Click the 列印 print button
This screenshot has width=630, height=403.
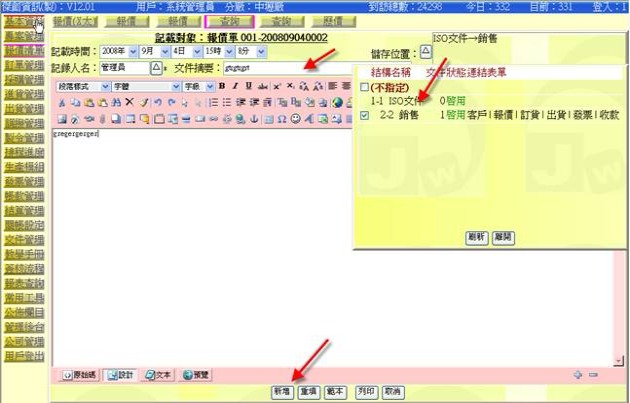366,392
